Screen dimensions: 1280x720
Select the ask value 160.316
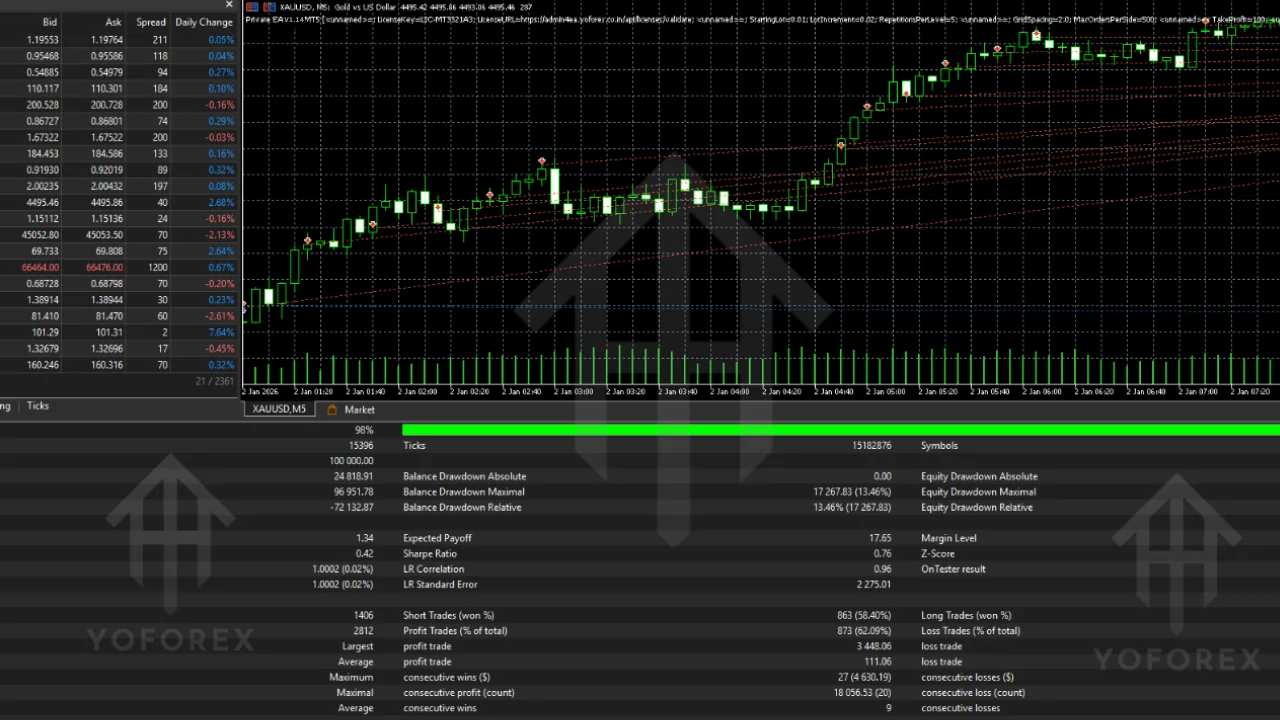coord(104,365)
